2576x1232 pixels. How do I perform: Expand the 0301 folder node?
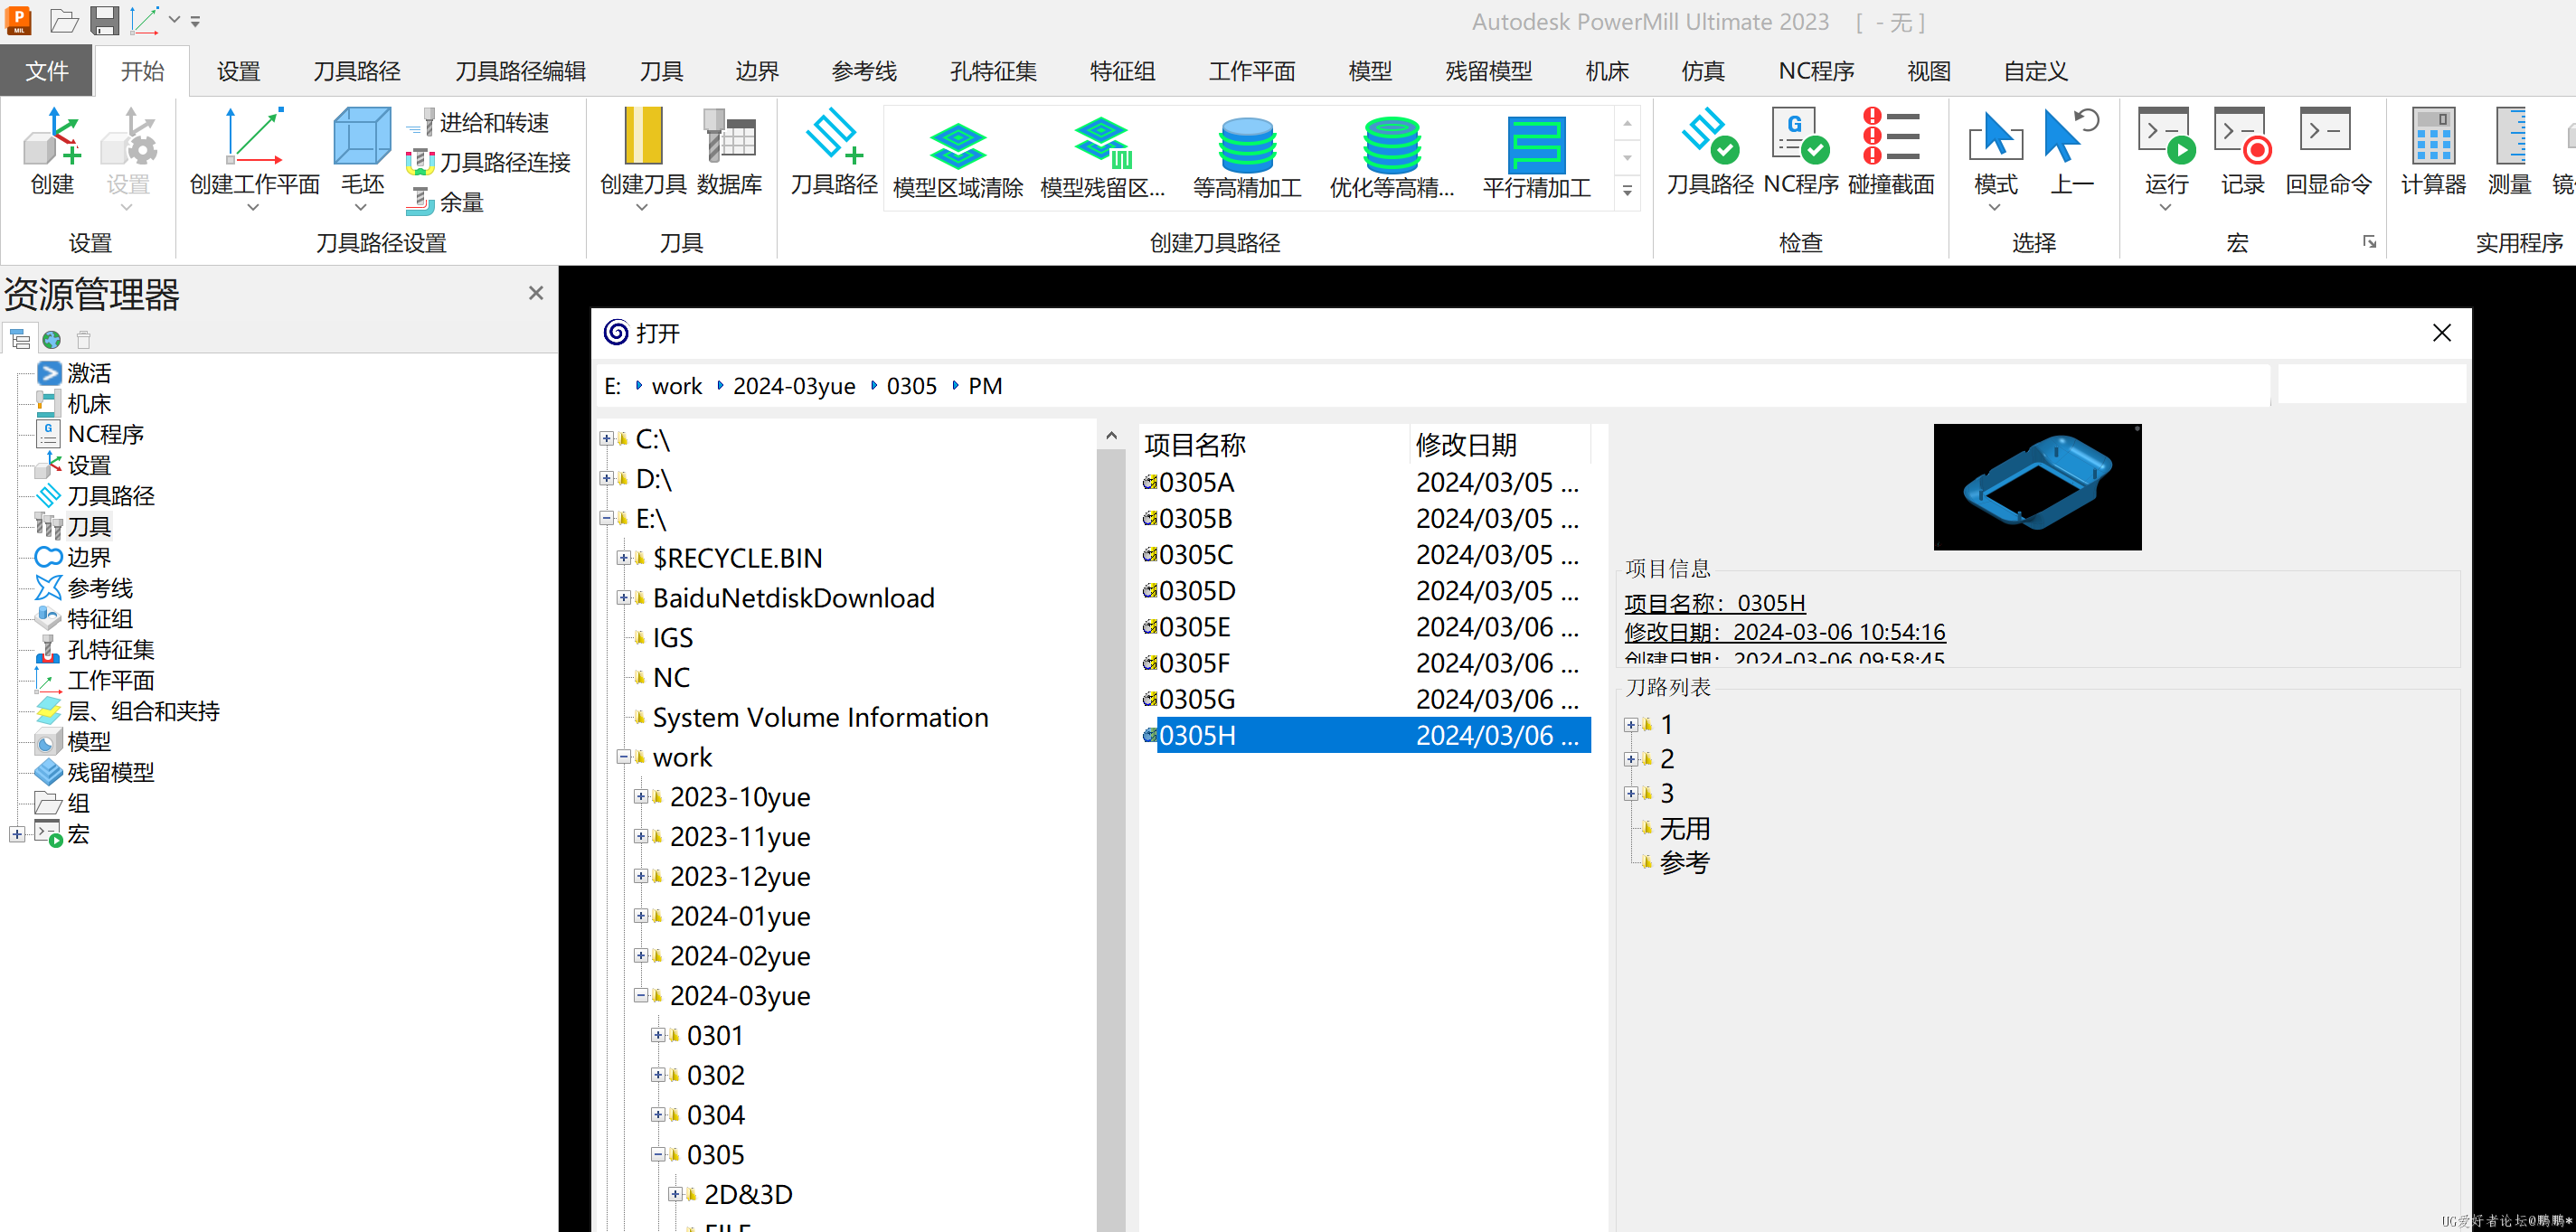click(658, 1035)
